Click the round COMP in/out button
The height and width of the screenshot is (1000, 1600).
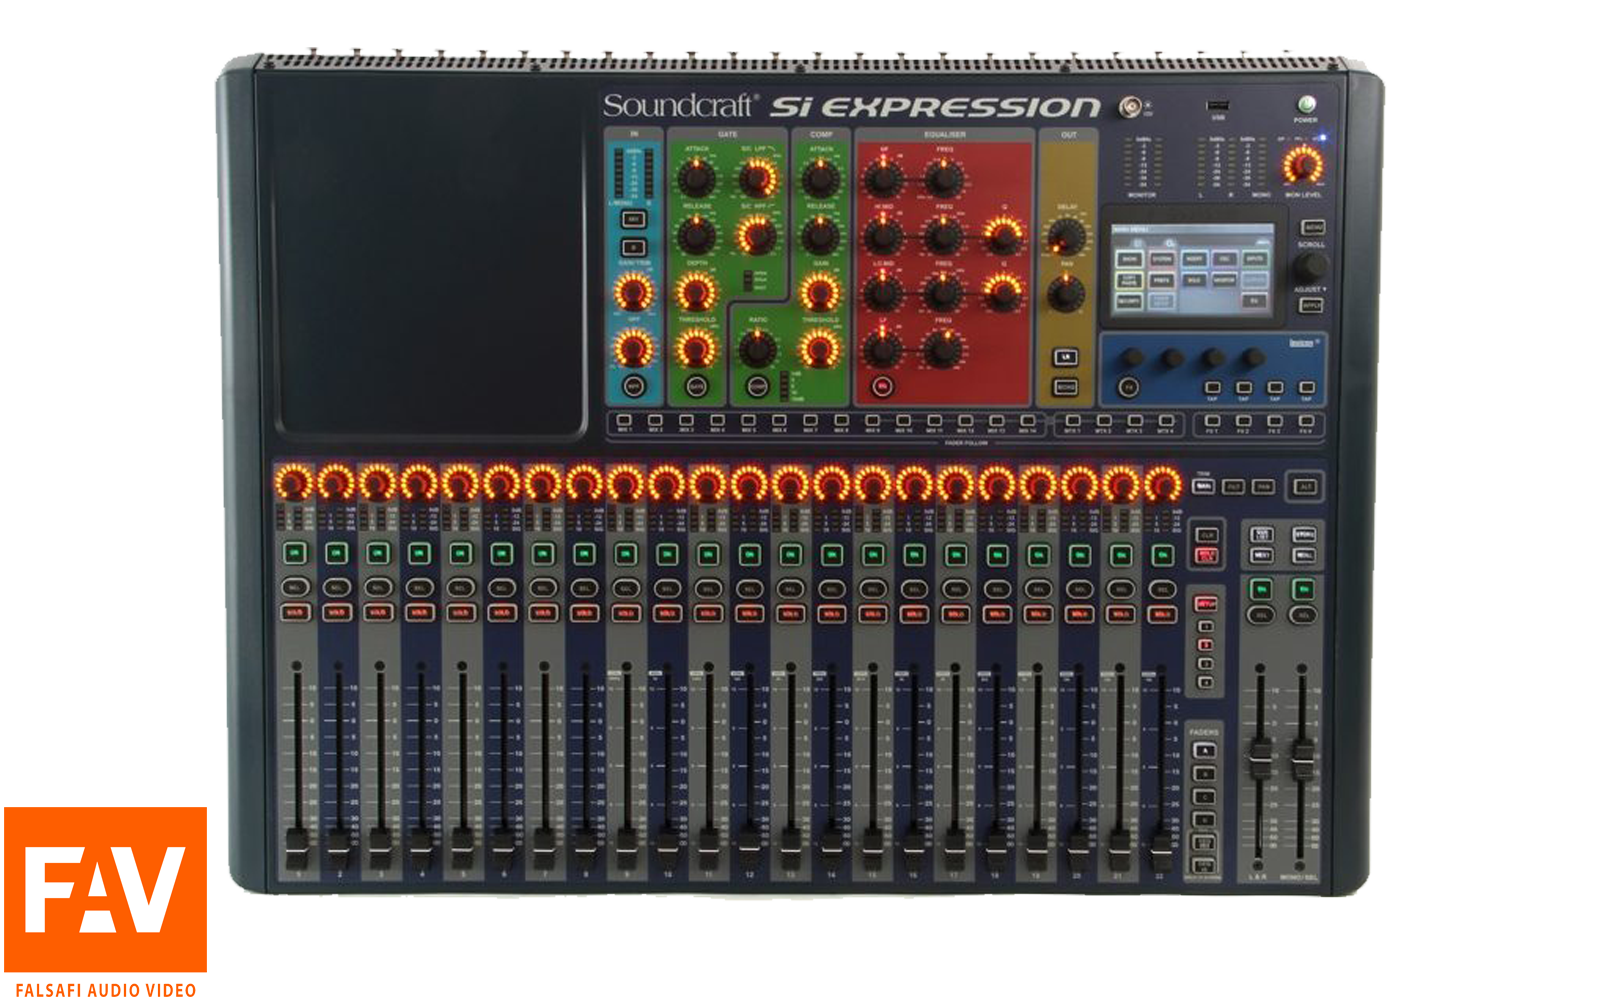[758, 386]
